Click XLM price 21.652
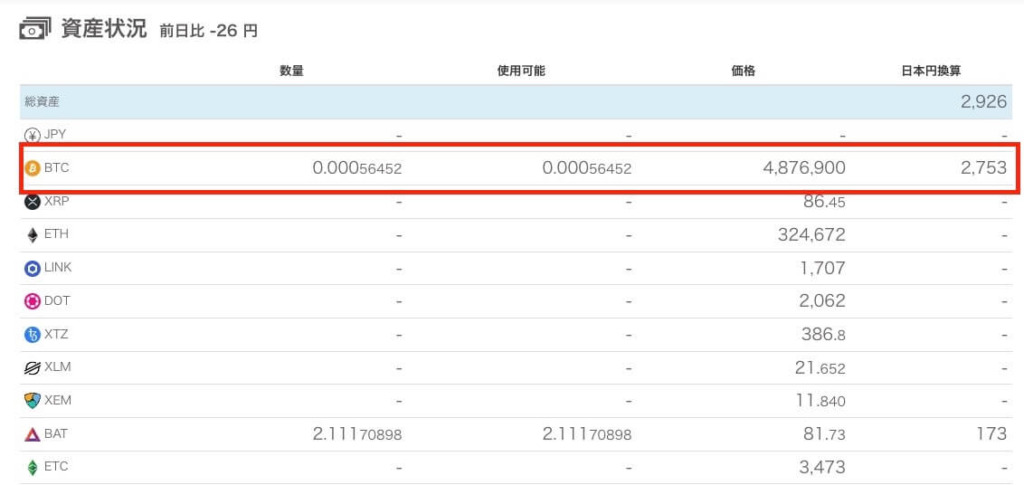 (x=820, y=368)
